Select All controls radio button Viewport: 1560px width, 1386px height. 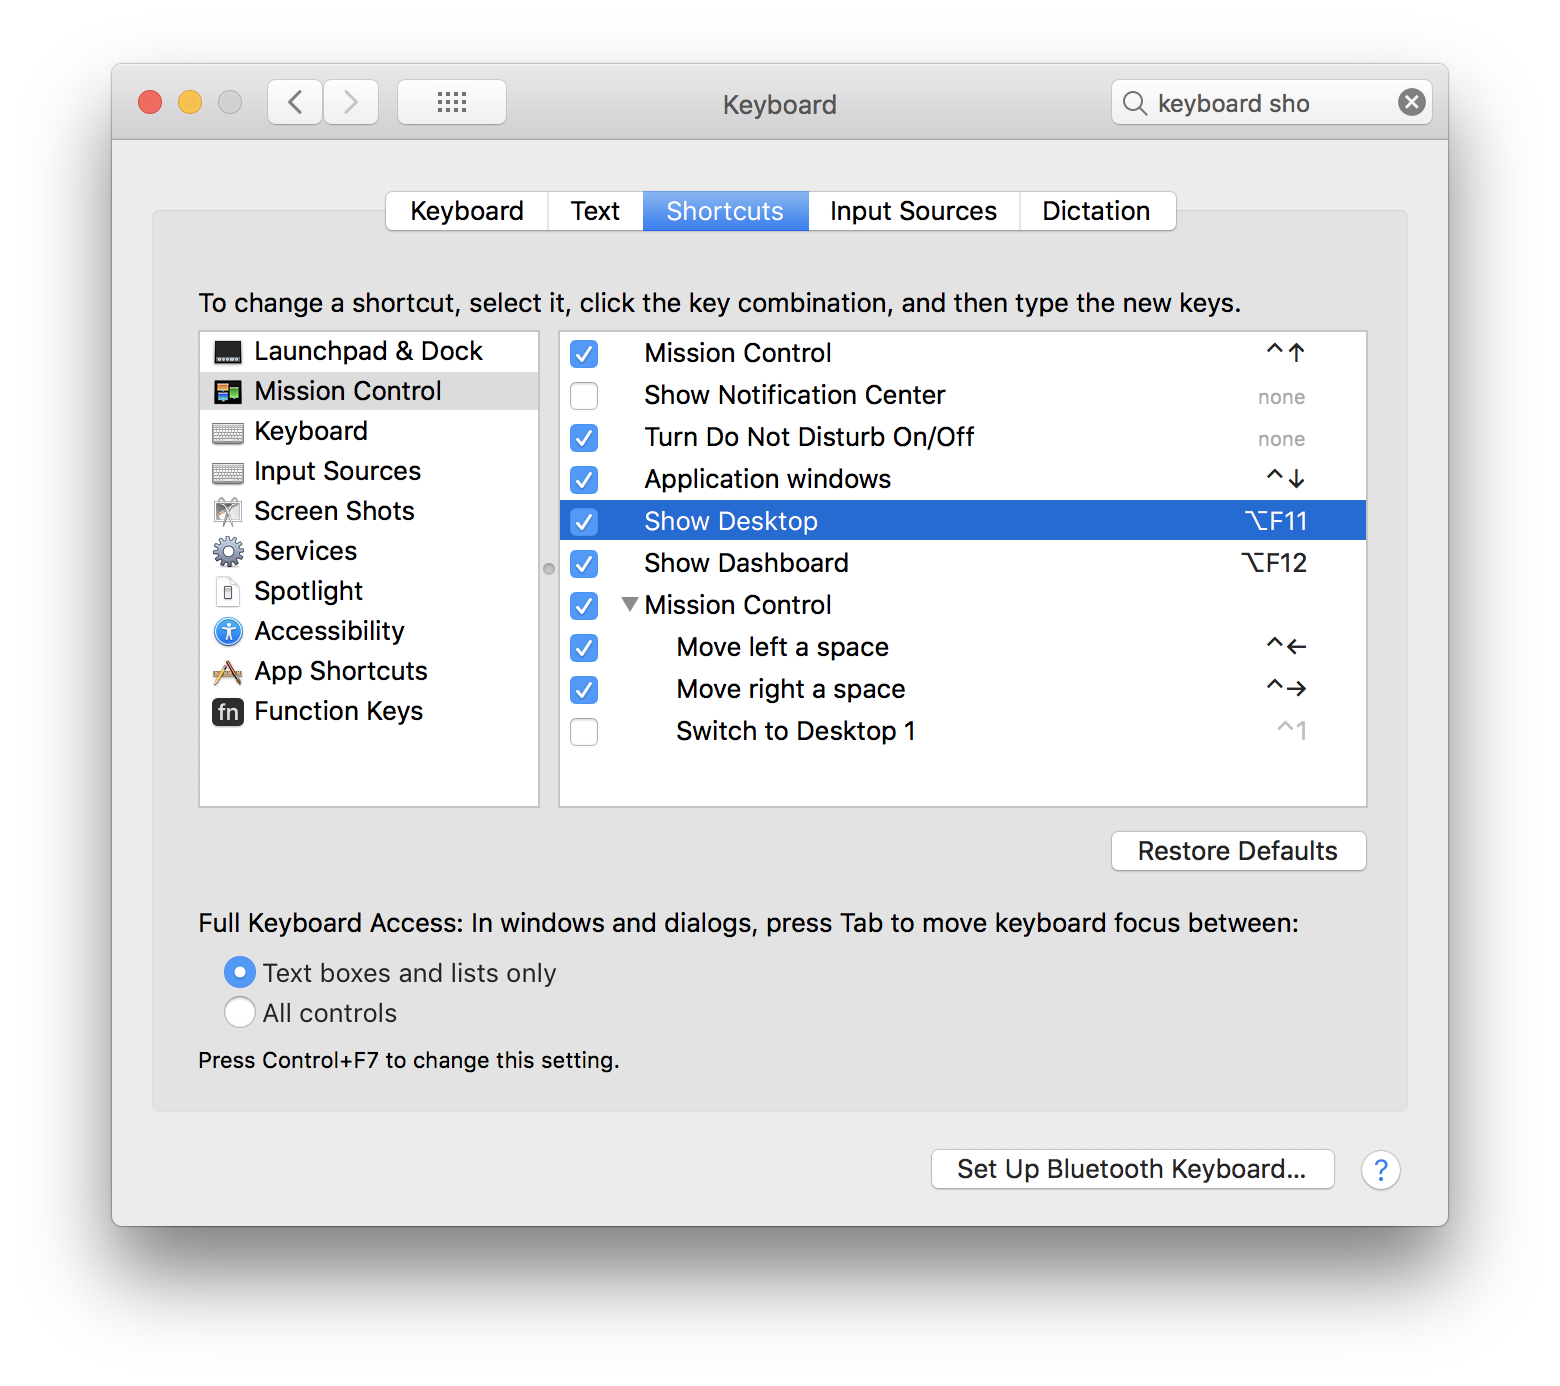(x=240, y=1012)
